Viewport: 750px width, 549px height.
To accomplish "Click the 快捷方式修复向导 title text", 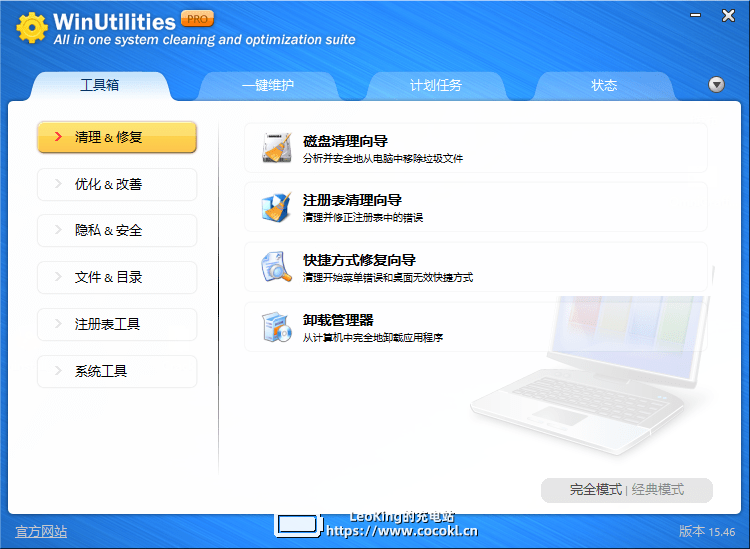I will [x=359, y=260].
